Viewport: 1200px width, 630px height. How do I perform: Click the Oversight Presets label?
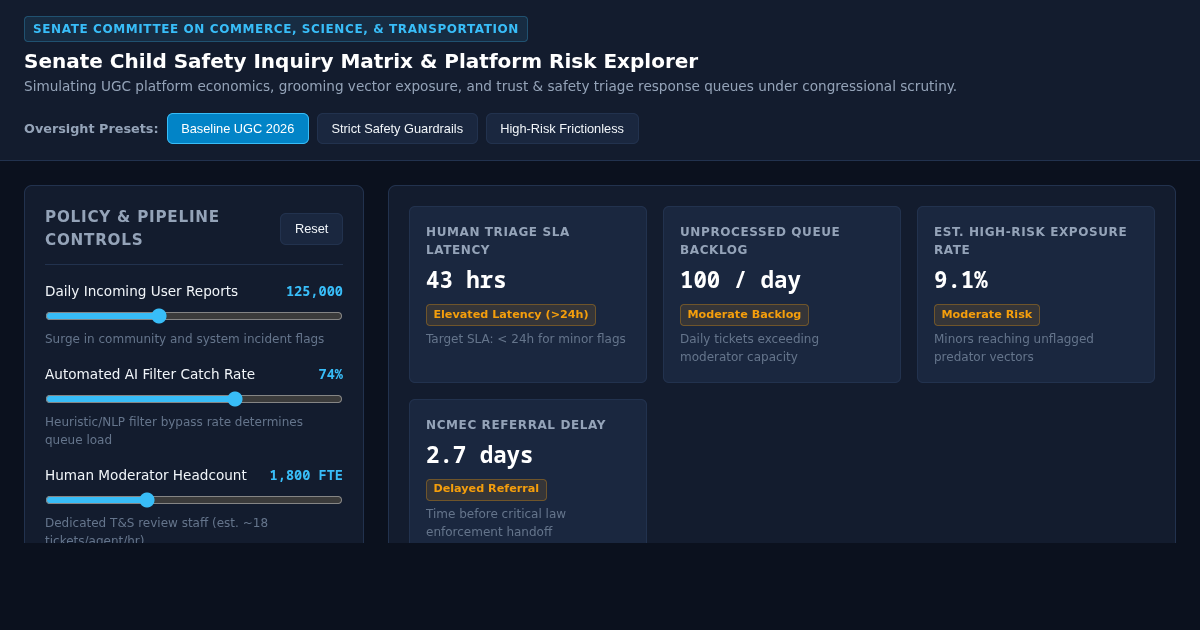[91, 129]
